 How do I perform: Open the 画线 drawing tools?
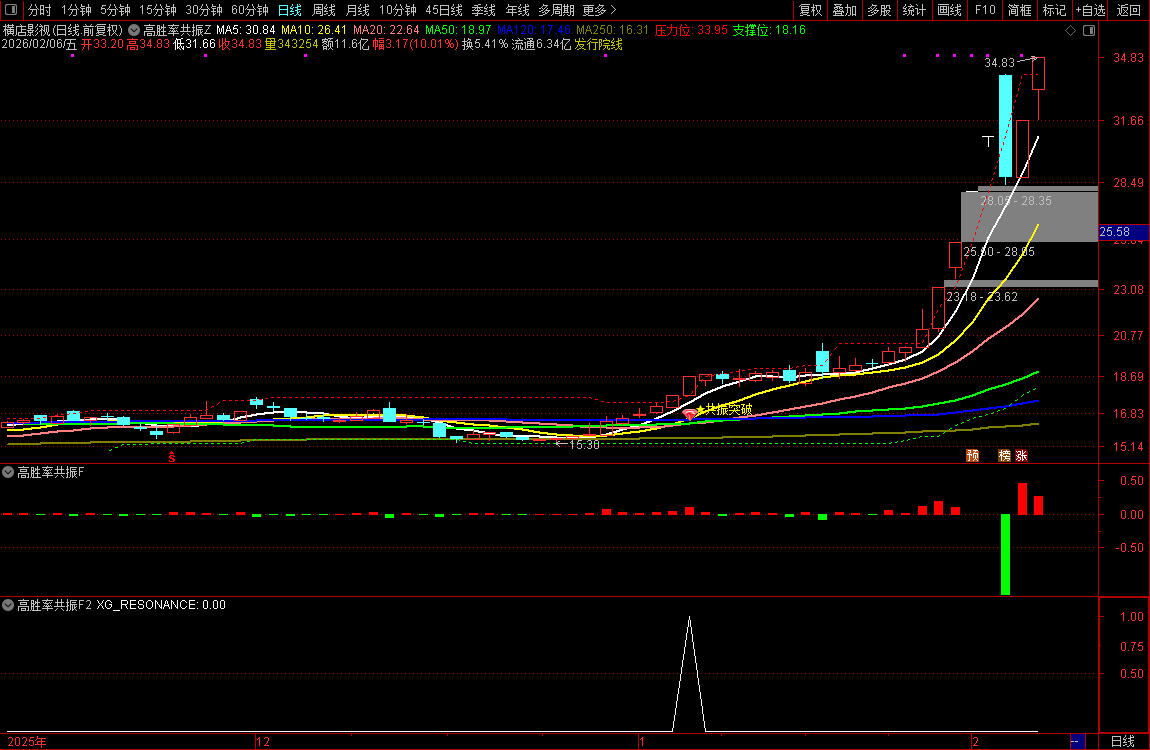pyautogui.click(x=949, y=10)
